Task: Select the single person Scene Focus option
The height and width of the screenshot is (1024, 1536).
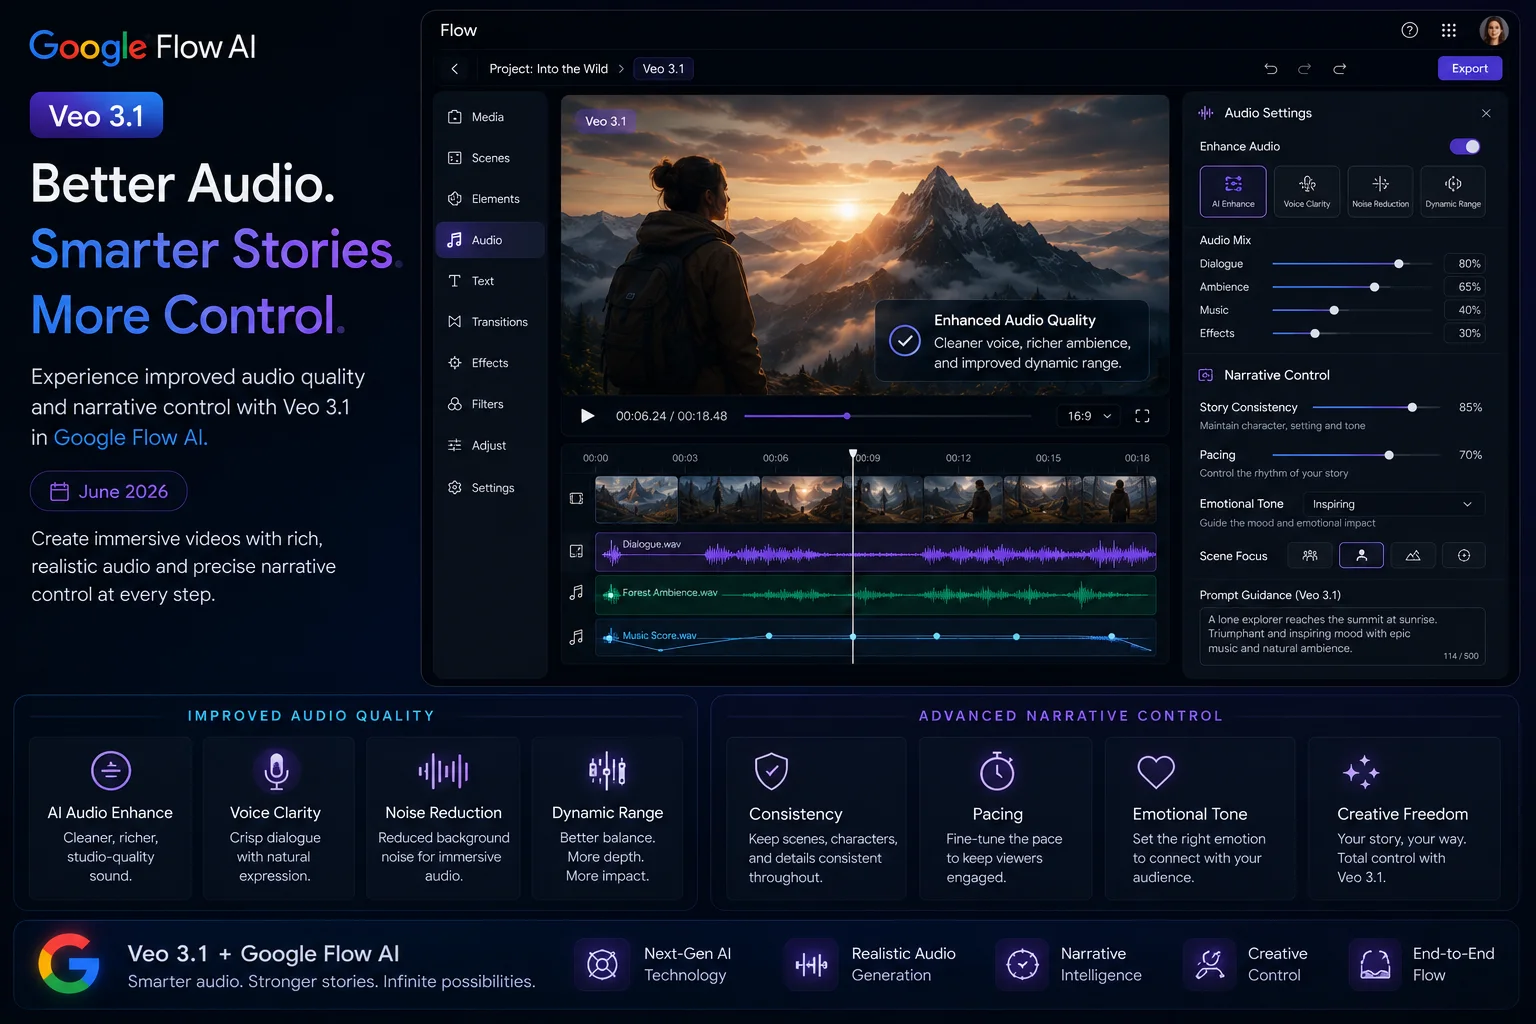Action: tap(1361, 555)
